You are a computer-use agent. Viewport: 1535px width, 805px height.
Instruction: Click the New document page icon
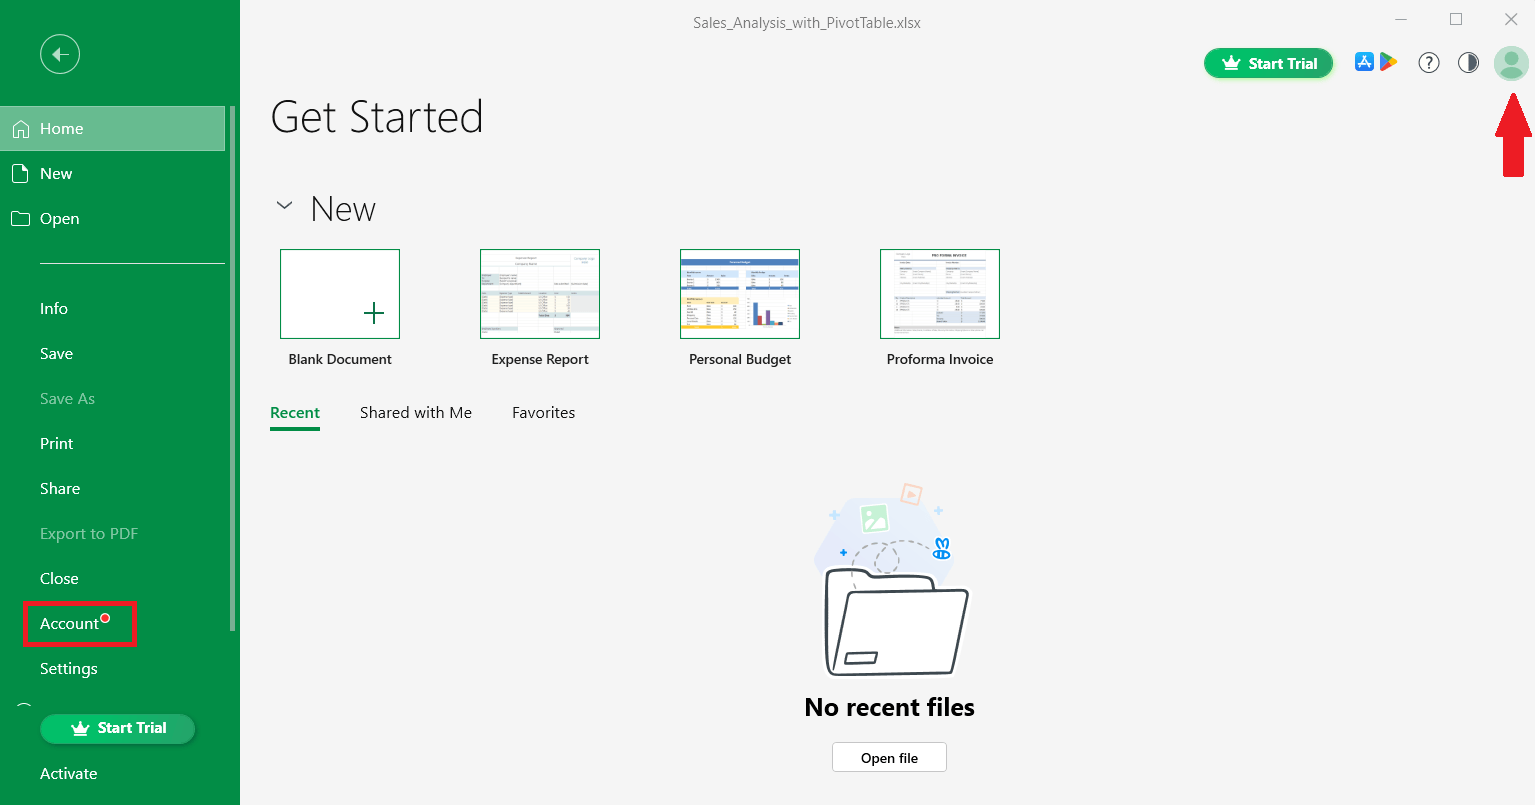20,174
